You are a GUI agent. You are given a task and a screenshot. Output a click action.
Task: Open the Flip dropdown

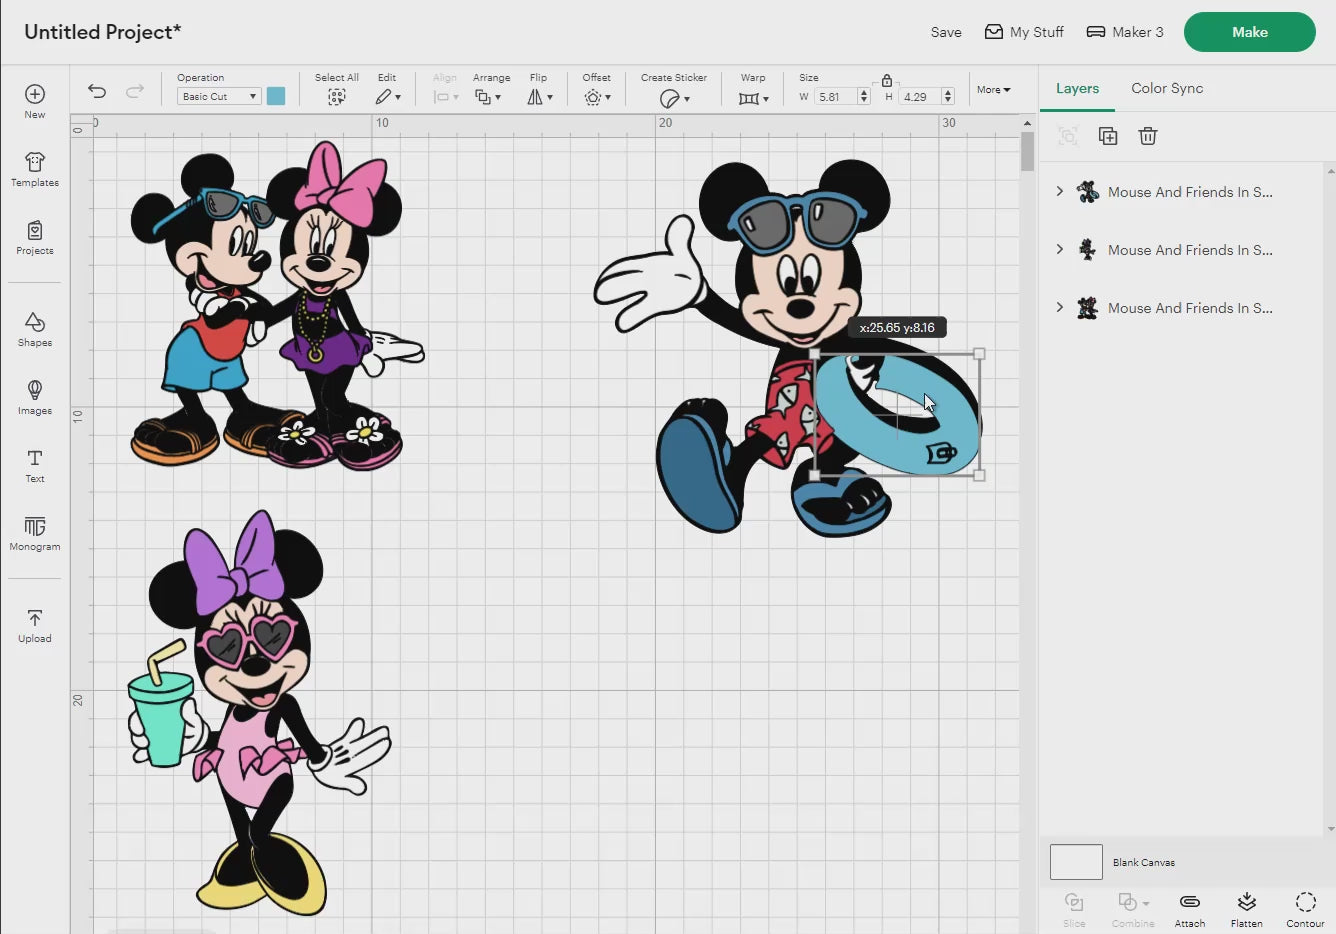tap(539, 97)
